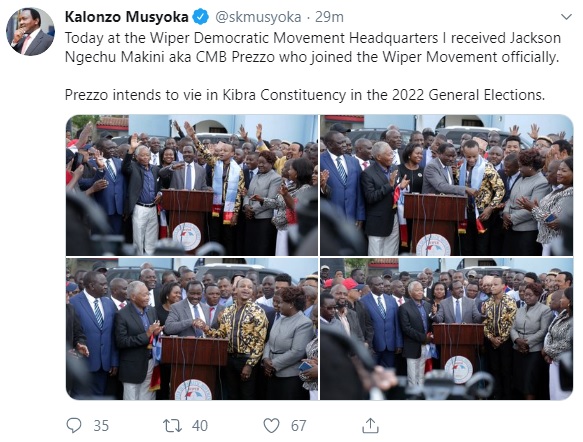The width and height of the screenshot is (583, 442).
Task: Click the 40 retweets count
Action: point(200,426)
